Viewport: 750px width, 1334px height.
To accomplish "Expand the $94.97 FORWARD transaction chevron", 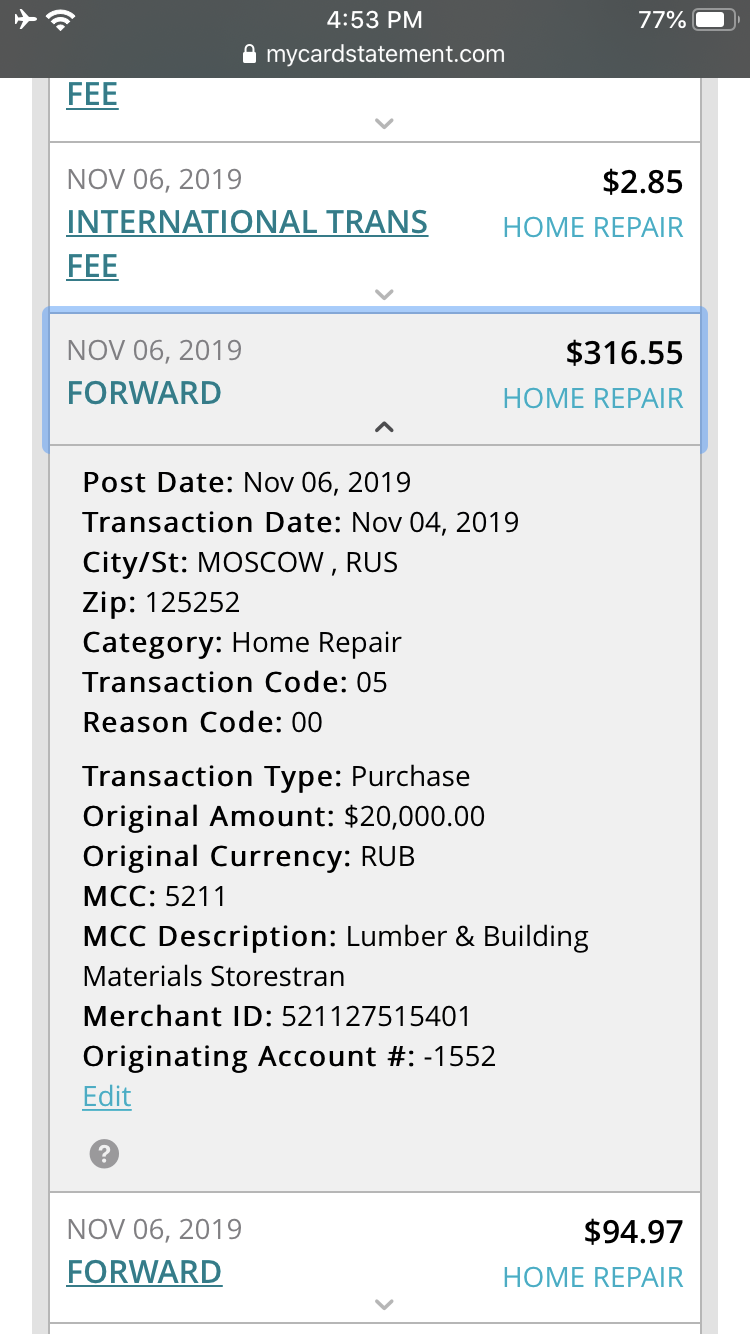I will [384, 1304].
